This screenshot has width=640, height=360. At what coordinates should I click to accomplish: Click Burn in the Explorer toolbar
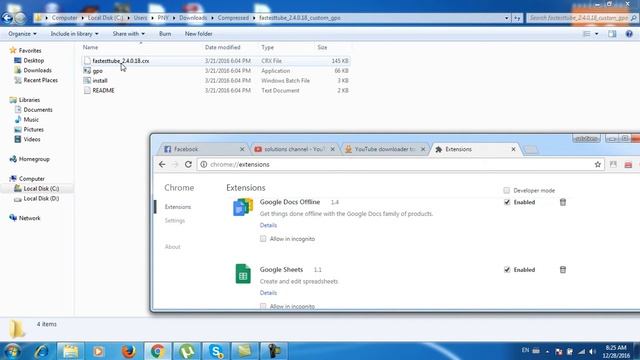[165, 34]
